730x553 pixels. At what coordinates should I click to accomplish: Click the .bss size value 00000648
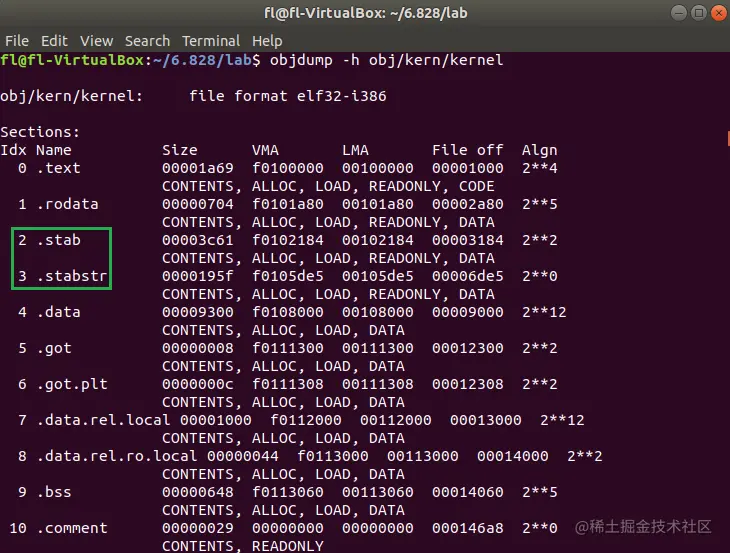(198, 492)
